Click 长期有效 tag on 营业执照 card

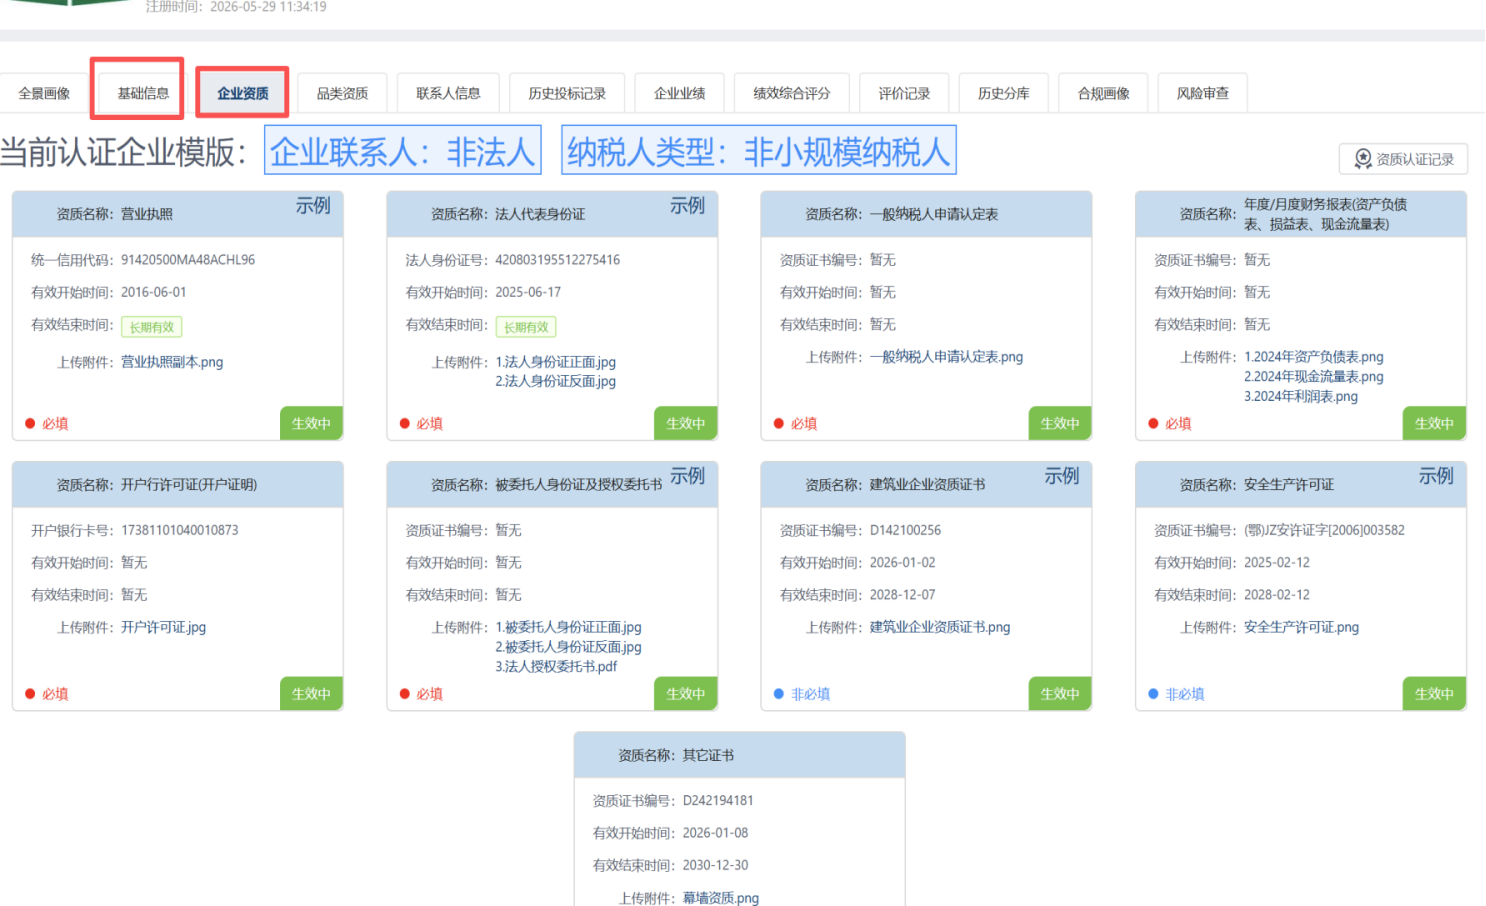tap(151, 327)
